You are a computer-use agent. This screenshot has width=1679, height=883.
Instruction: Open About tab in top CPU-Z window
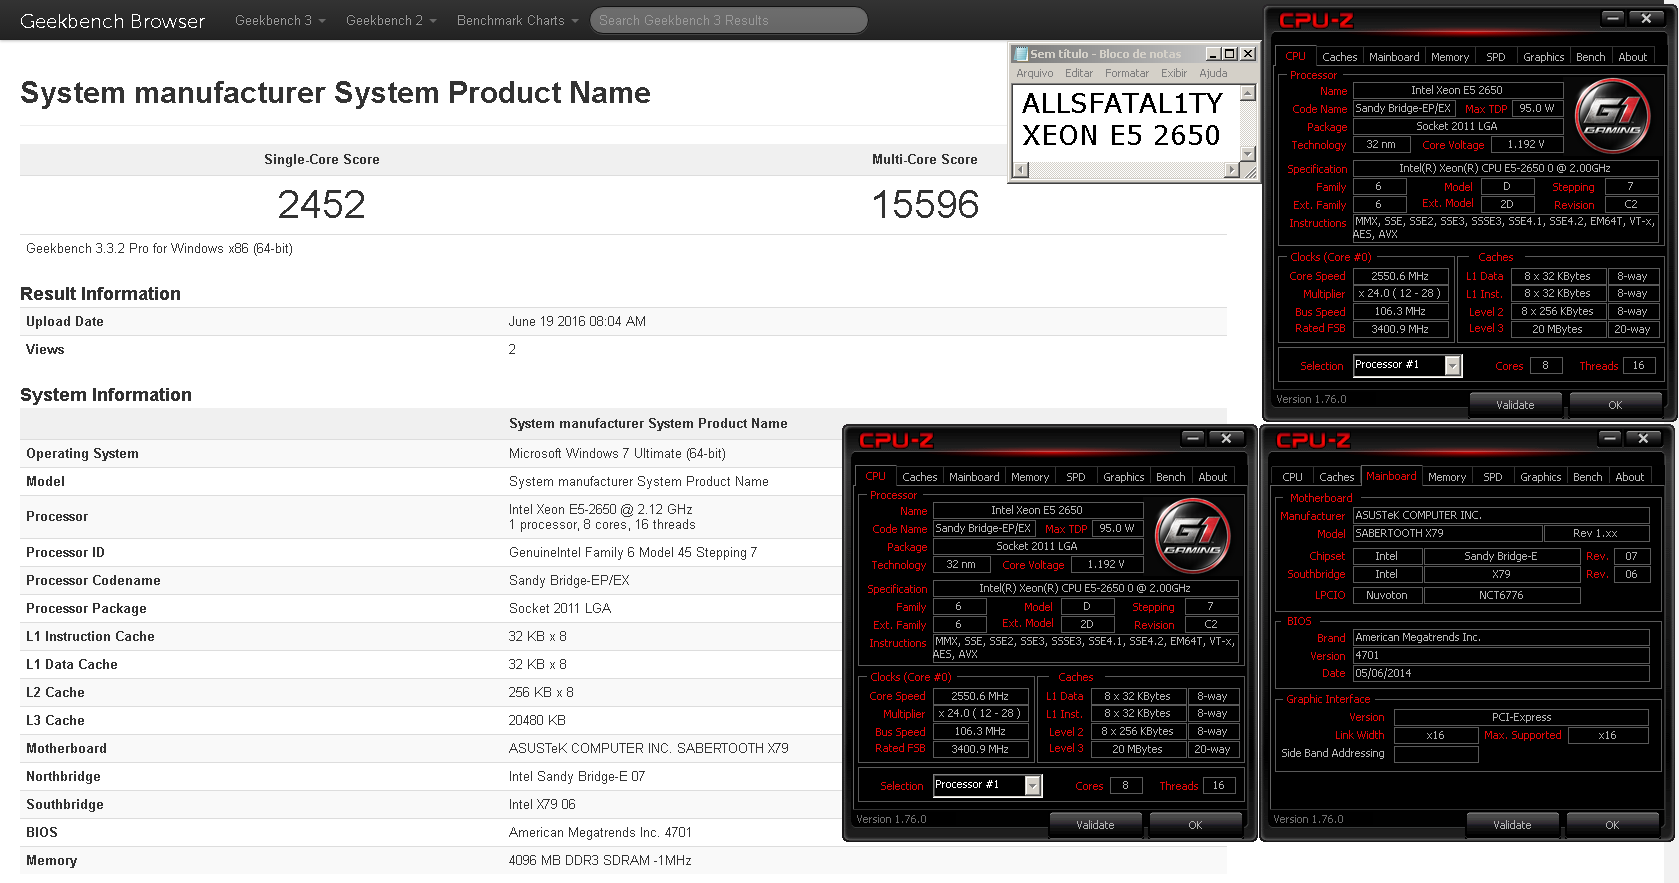[1632, 57]
